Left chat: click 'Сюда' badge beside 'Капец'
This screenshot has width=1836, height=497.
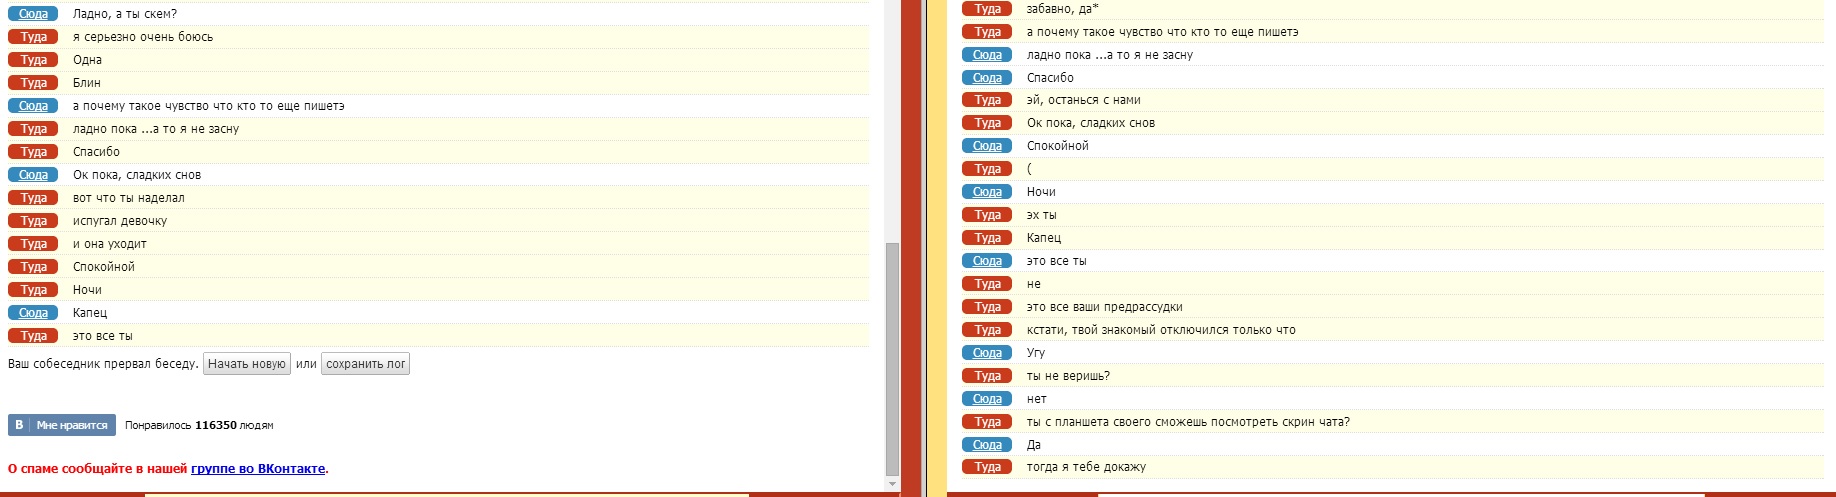pos(33,313)
